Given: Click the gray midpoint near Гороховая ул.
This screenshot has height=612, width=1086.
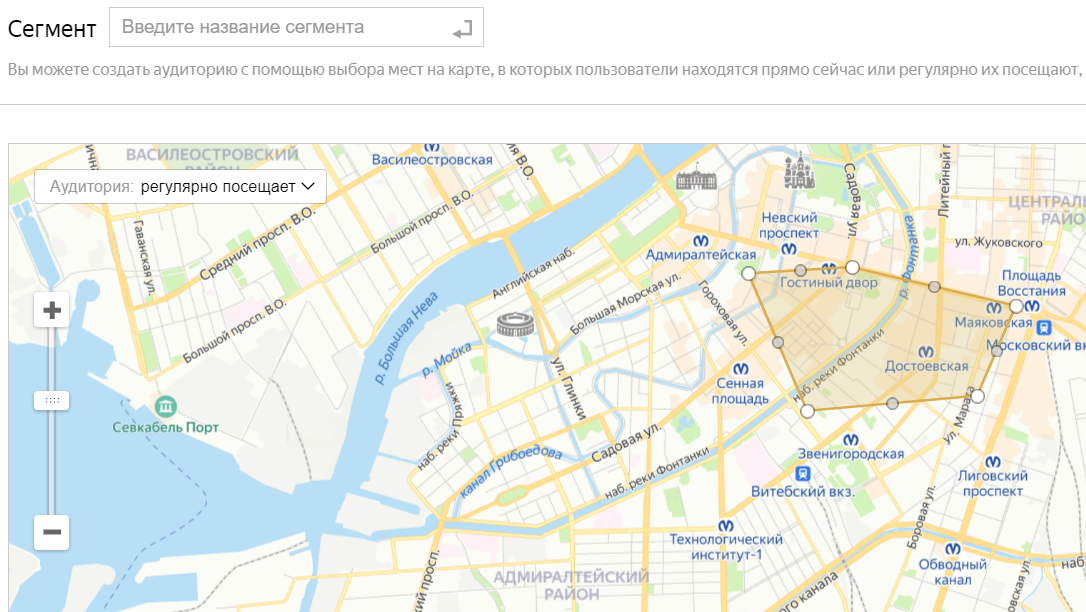Looking at the screenshot, I should click(x=778, y=343).
